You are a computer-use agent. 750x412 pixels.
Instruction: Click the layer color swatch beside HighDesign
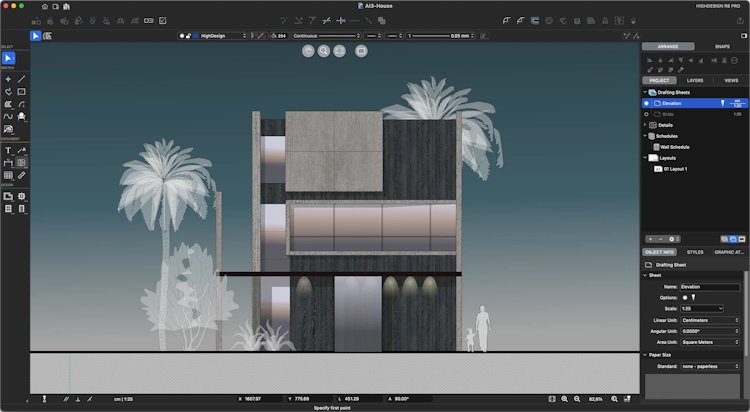(195, 35)
